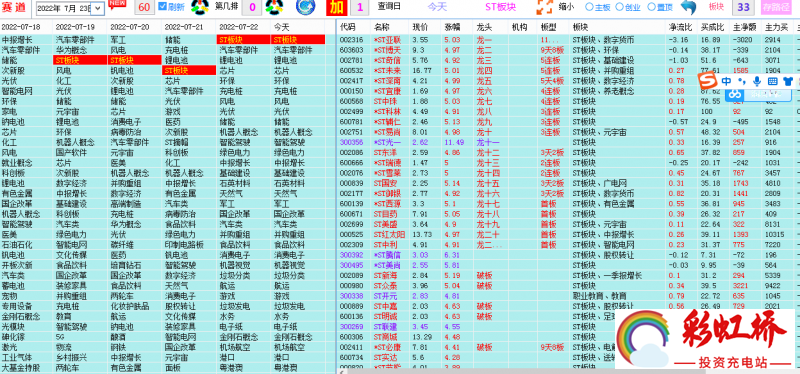The height and width of the screenshot is (374, 800).
Task: Click the 龙三 label for *ST奇信
Action: [484, 60]
